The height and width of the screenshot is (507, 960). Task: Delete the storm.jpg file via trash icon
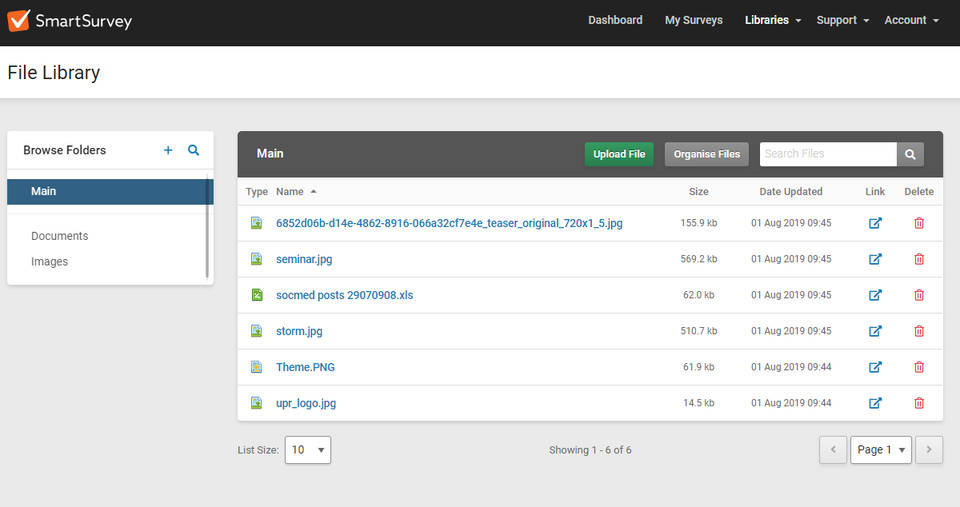919,331
